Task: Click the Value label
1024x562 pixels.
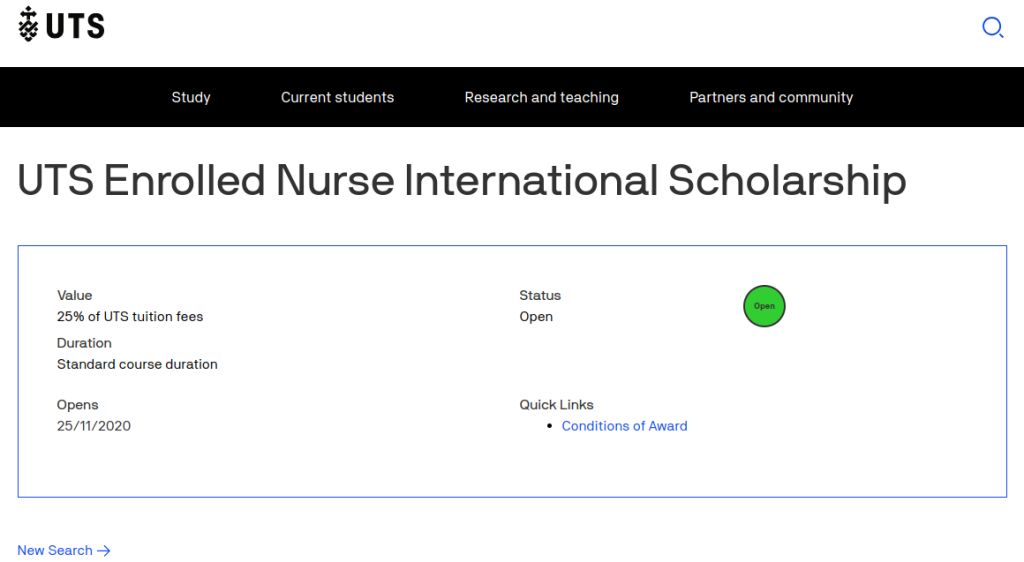Action: [x=74, y=295]
